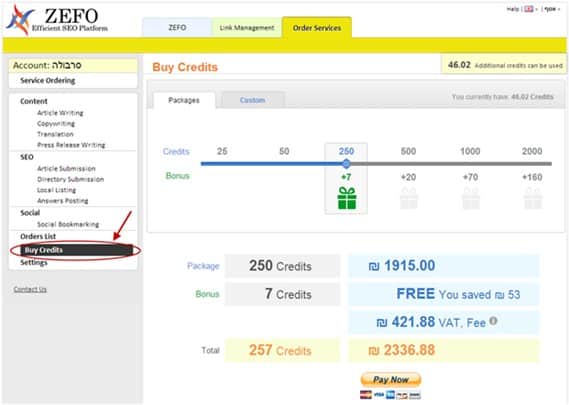Image resolution: width=569 pixels, height=405 pixels.
Task: Open Answers Posting under SEO
Action: tap(63, 201)
